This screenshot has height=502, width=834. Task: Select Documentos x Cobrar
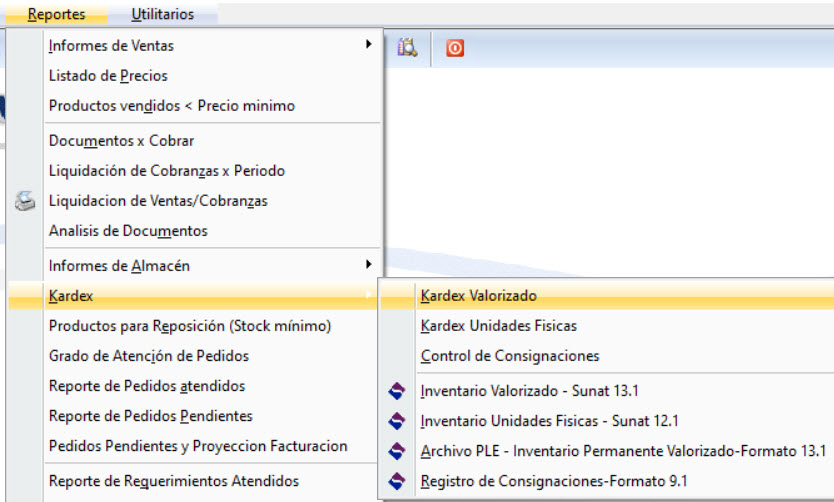(x=195, y=141)
